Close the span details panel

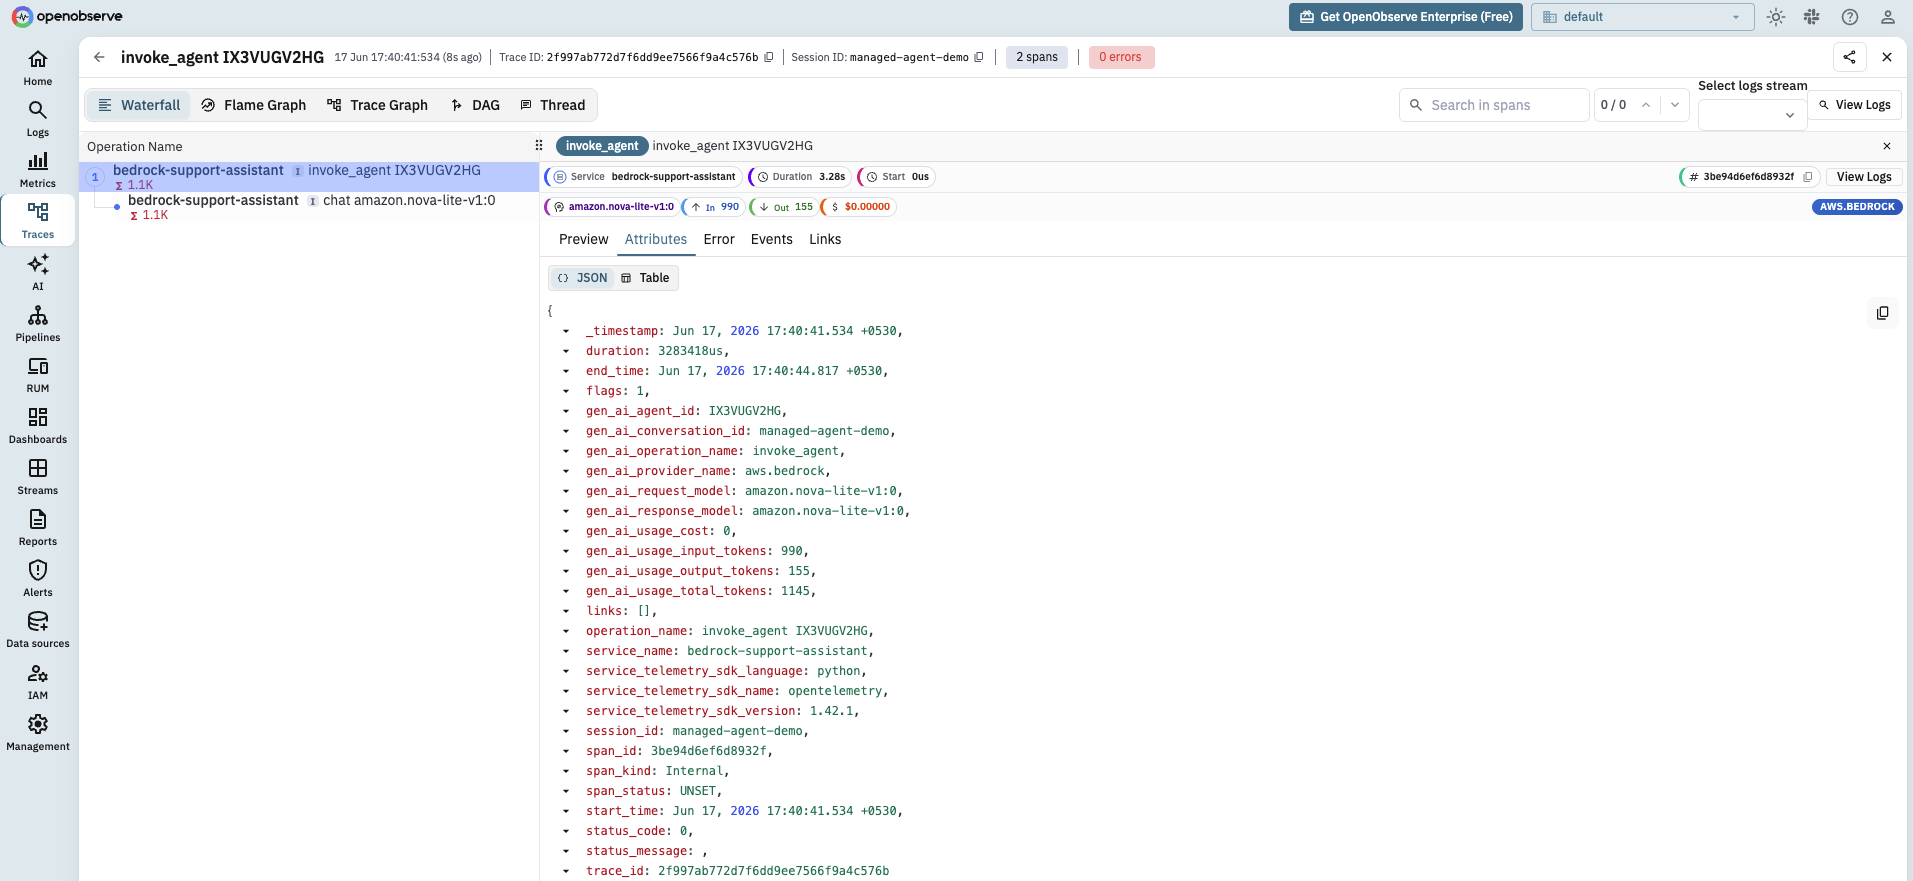point(1887,146)
